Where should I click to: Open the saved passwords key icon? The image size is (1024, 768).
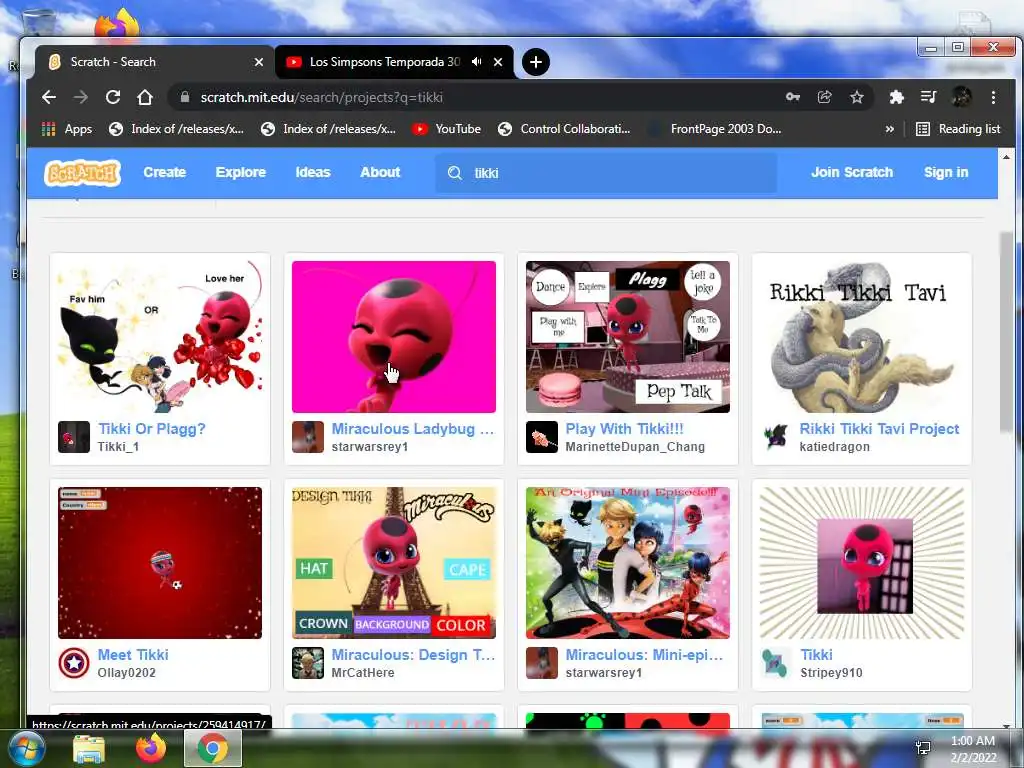pos(793,97)
